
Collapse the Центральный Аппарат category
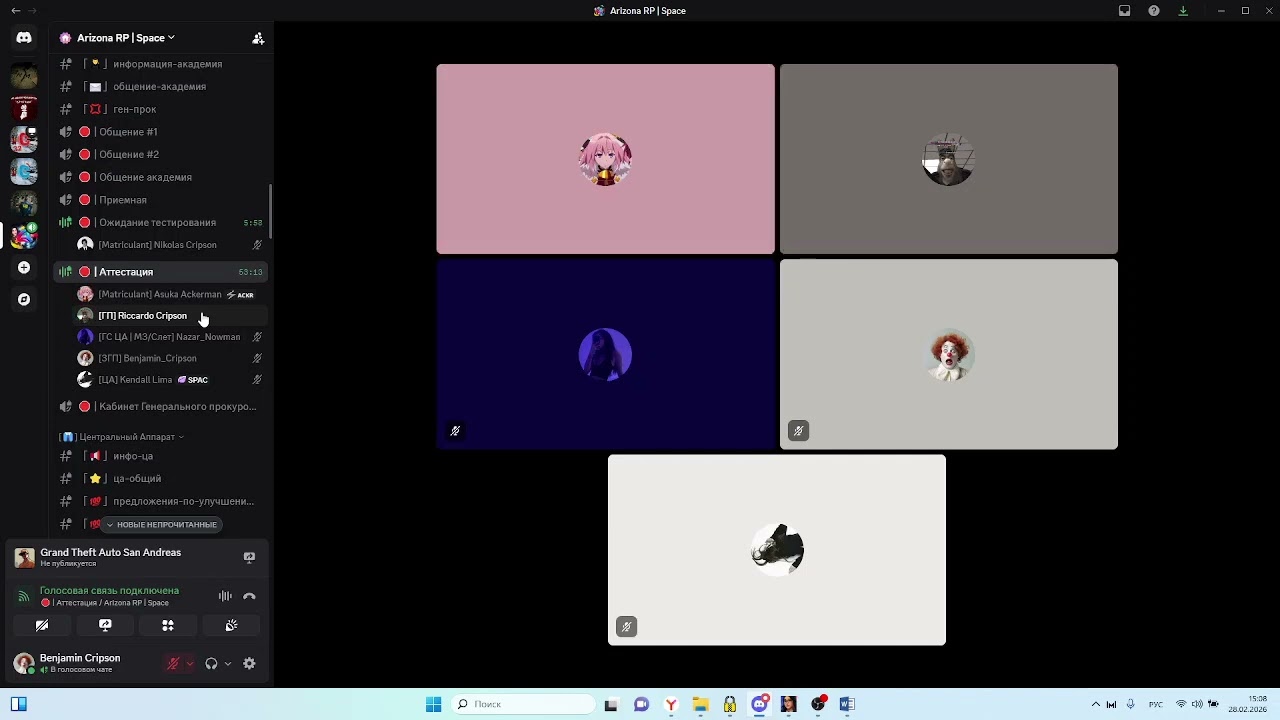tap(122, 437)
